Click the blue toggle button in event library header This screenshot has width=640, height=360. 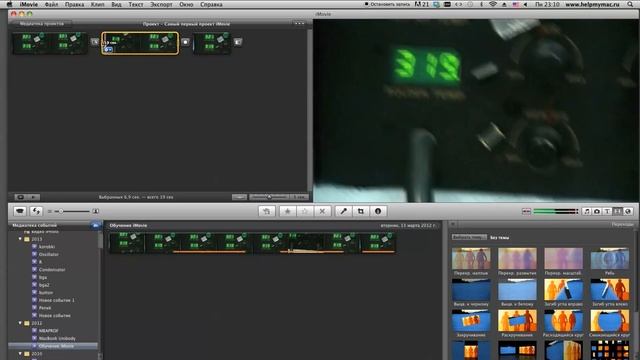pyautogui.click(x=96, y=225)
